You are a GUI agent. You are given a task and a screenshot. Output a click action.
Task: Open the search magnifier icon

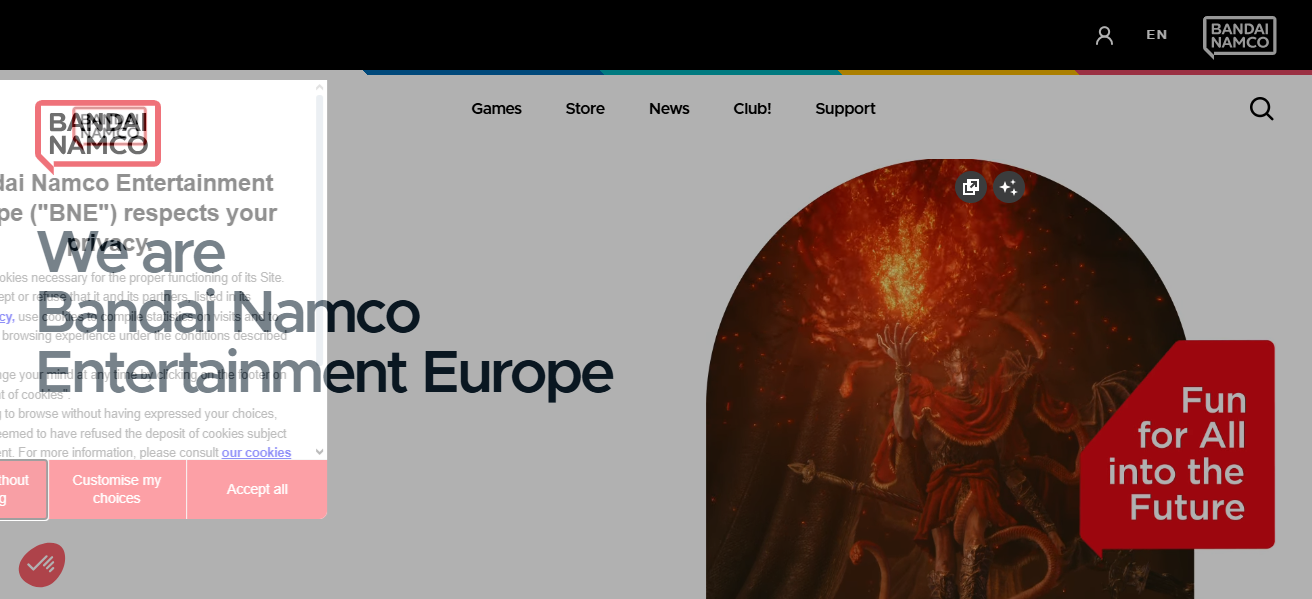1261,108
